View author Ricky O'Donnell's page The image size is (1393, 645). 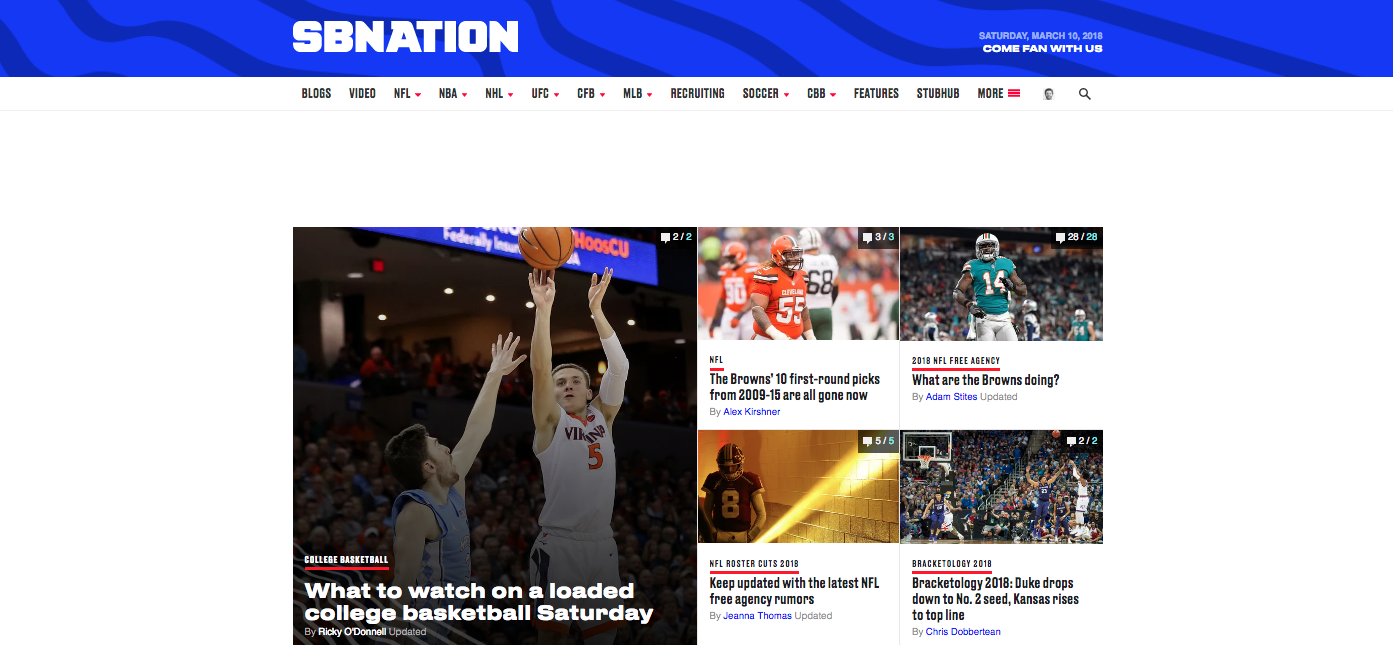point(352,632)
